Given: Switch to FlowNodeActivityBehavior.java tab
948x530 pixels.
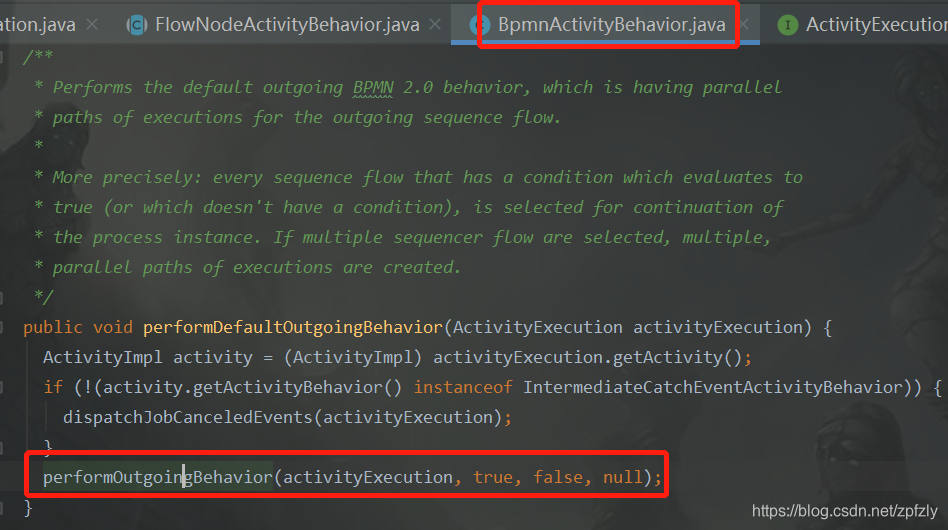Looking at the screenshot, I should pos(287,25).
